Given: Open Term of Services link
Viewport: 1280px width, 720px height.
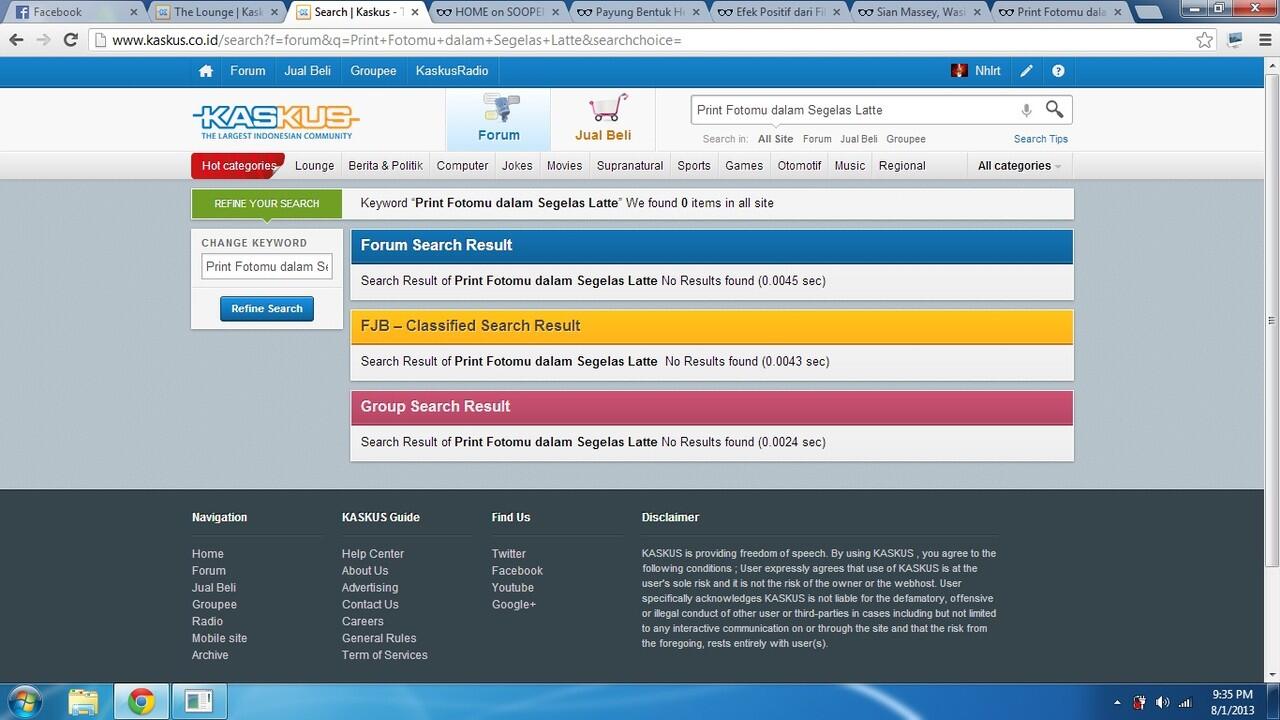Looking at the screenshot, I should (385, 655).
